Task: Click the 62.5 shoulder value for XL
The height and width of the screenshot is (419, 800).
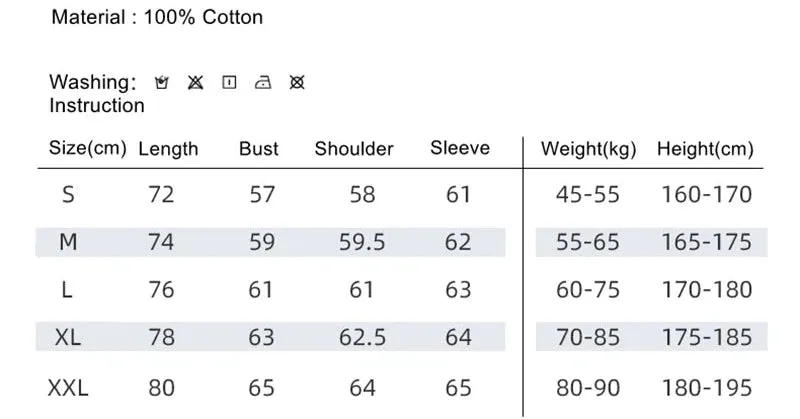Action: coord(362,337)
